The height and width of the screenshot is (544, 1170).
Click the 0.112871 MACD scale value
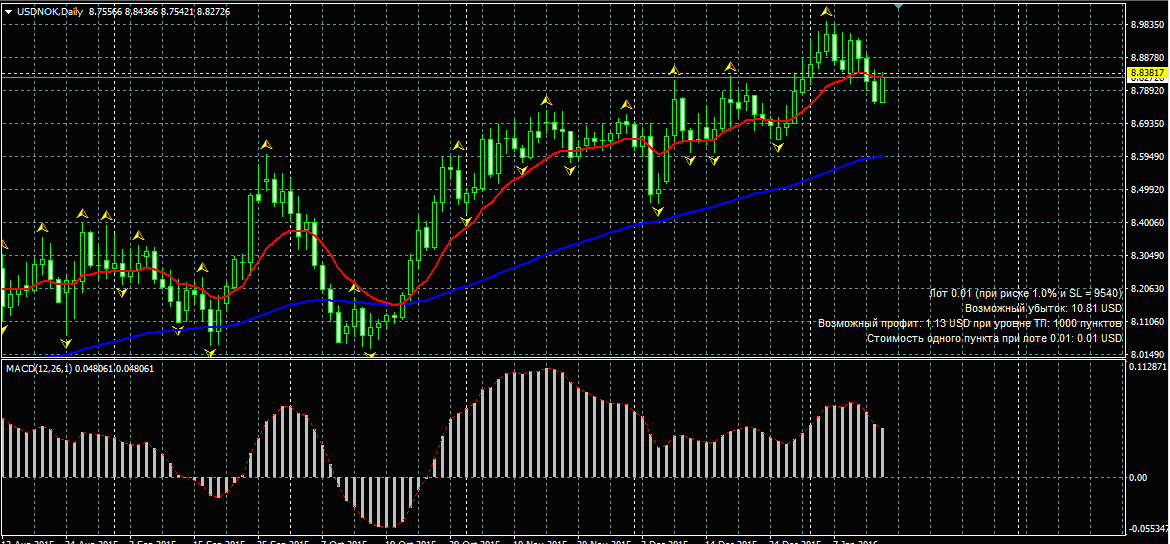[x=1148, y=367]
